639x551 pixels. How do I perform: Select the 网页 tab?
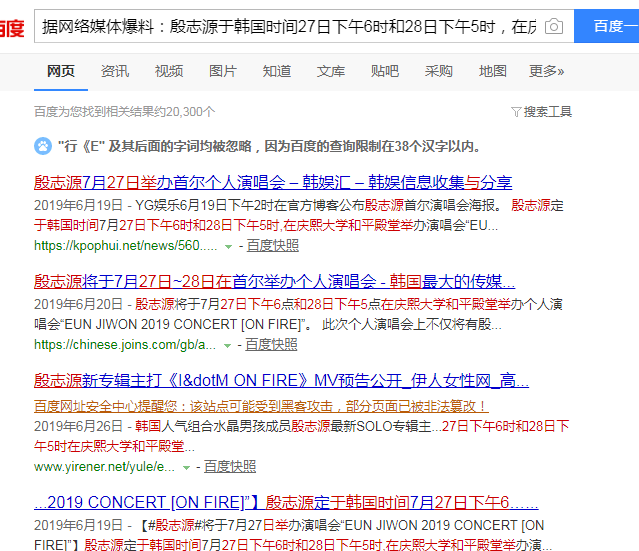point(61,71)
